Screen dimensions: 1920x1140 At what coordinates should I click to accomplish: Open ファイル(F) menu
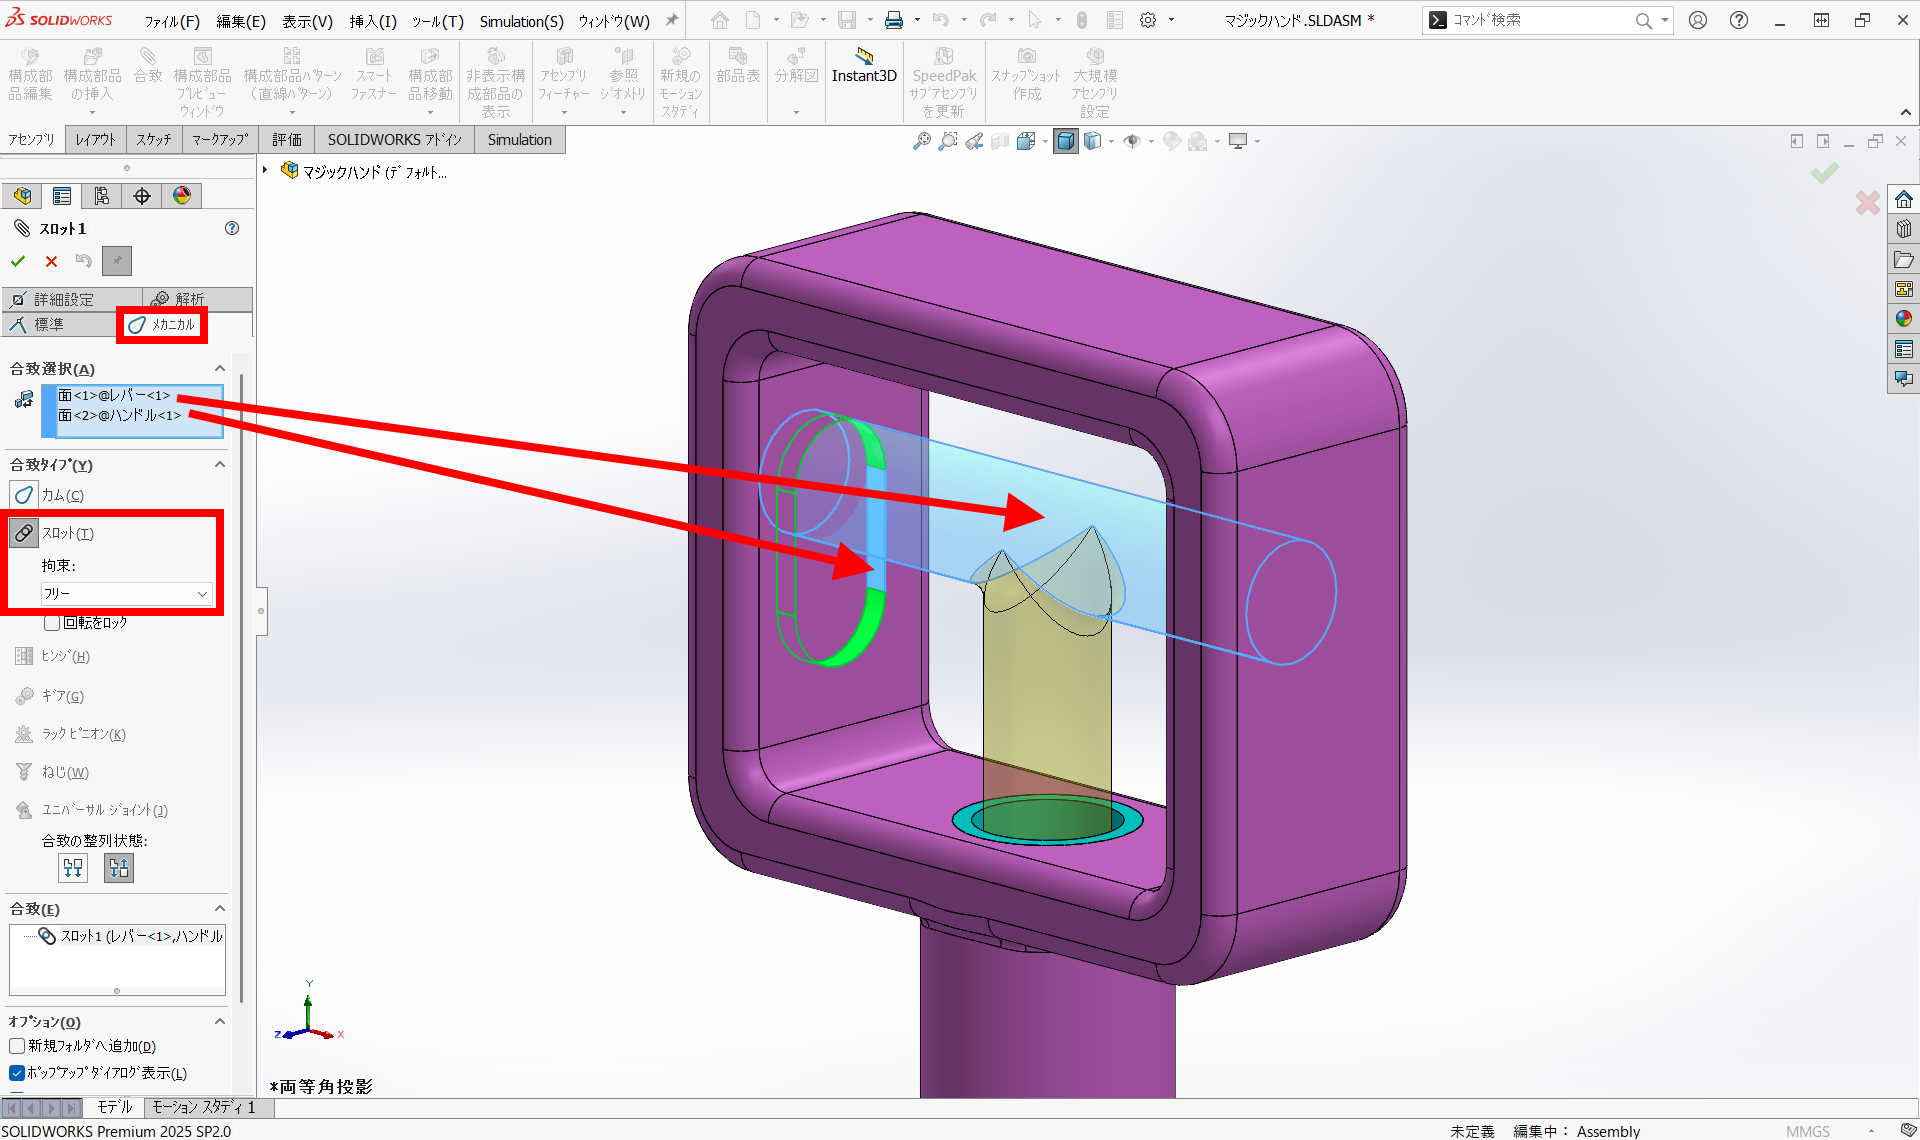[171, 21]
